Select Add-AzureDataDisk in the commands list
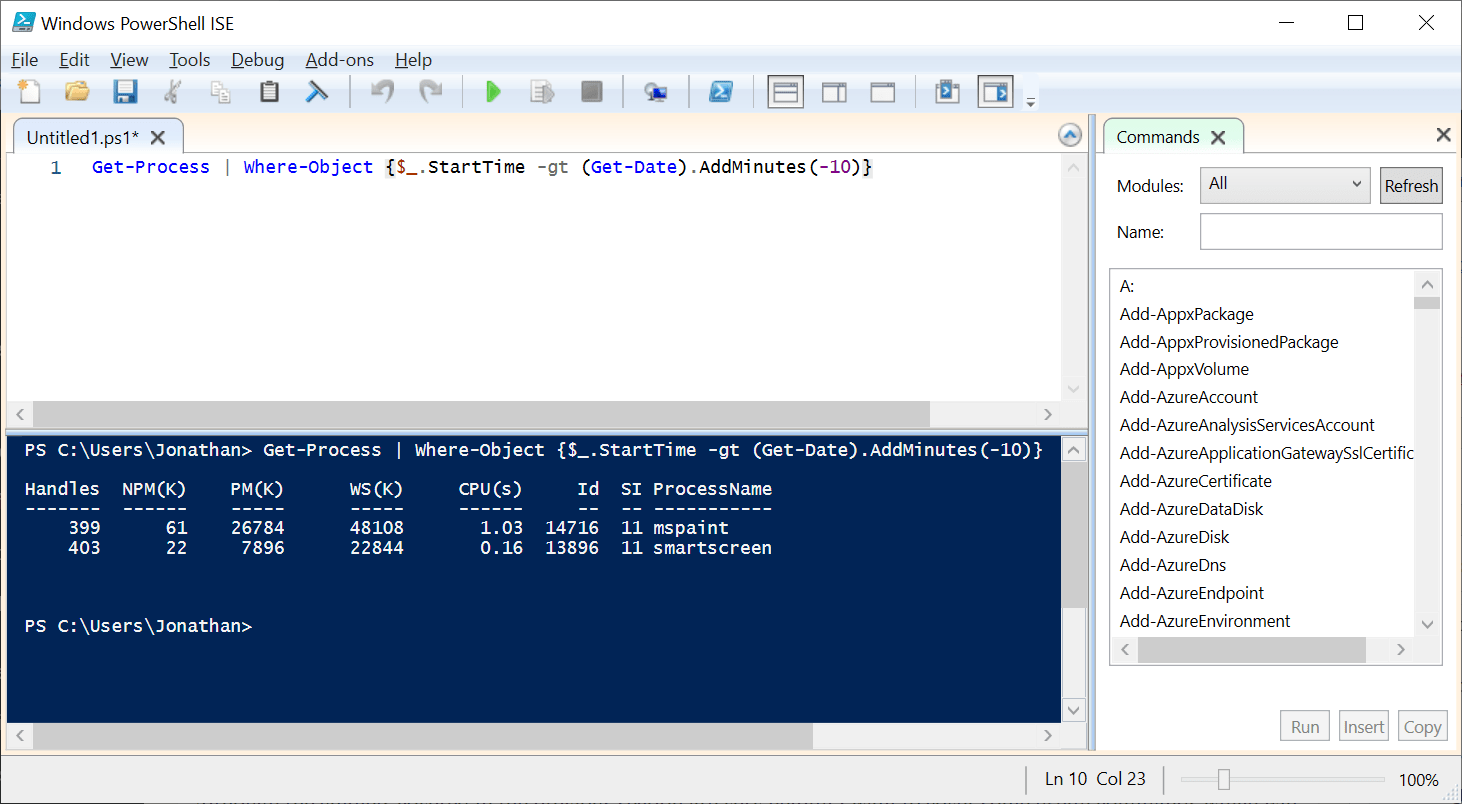Viewport: 1462px width, 804px height. point(1191,509)
